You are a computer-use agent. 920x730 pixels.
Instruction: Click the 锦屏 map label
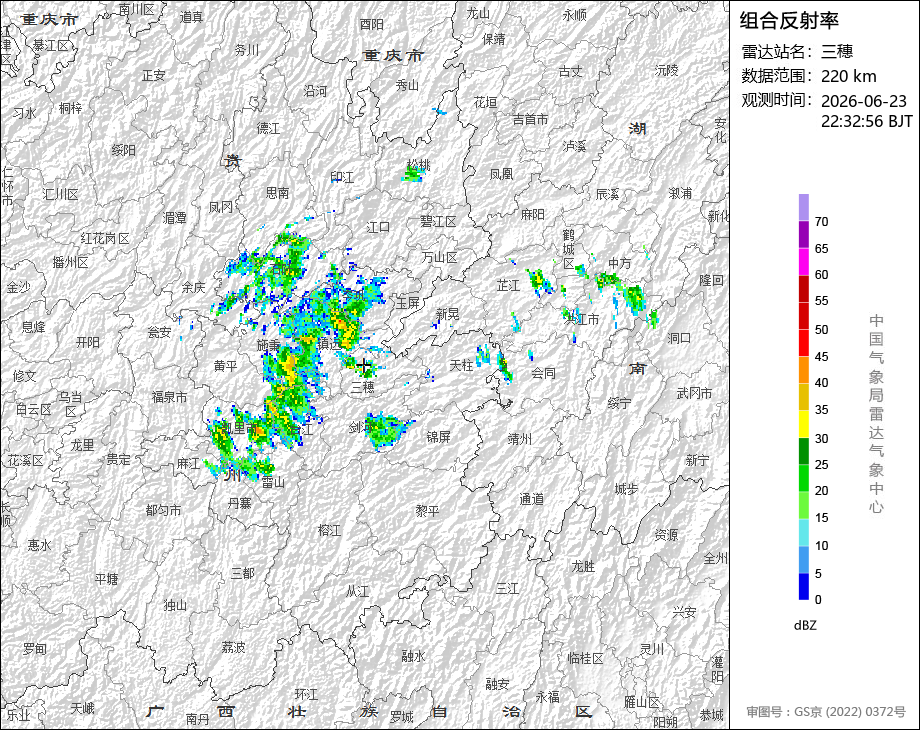click(438, 437)
